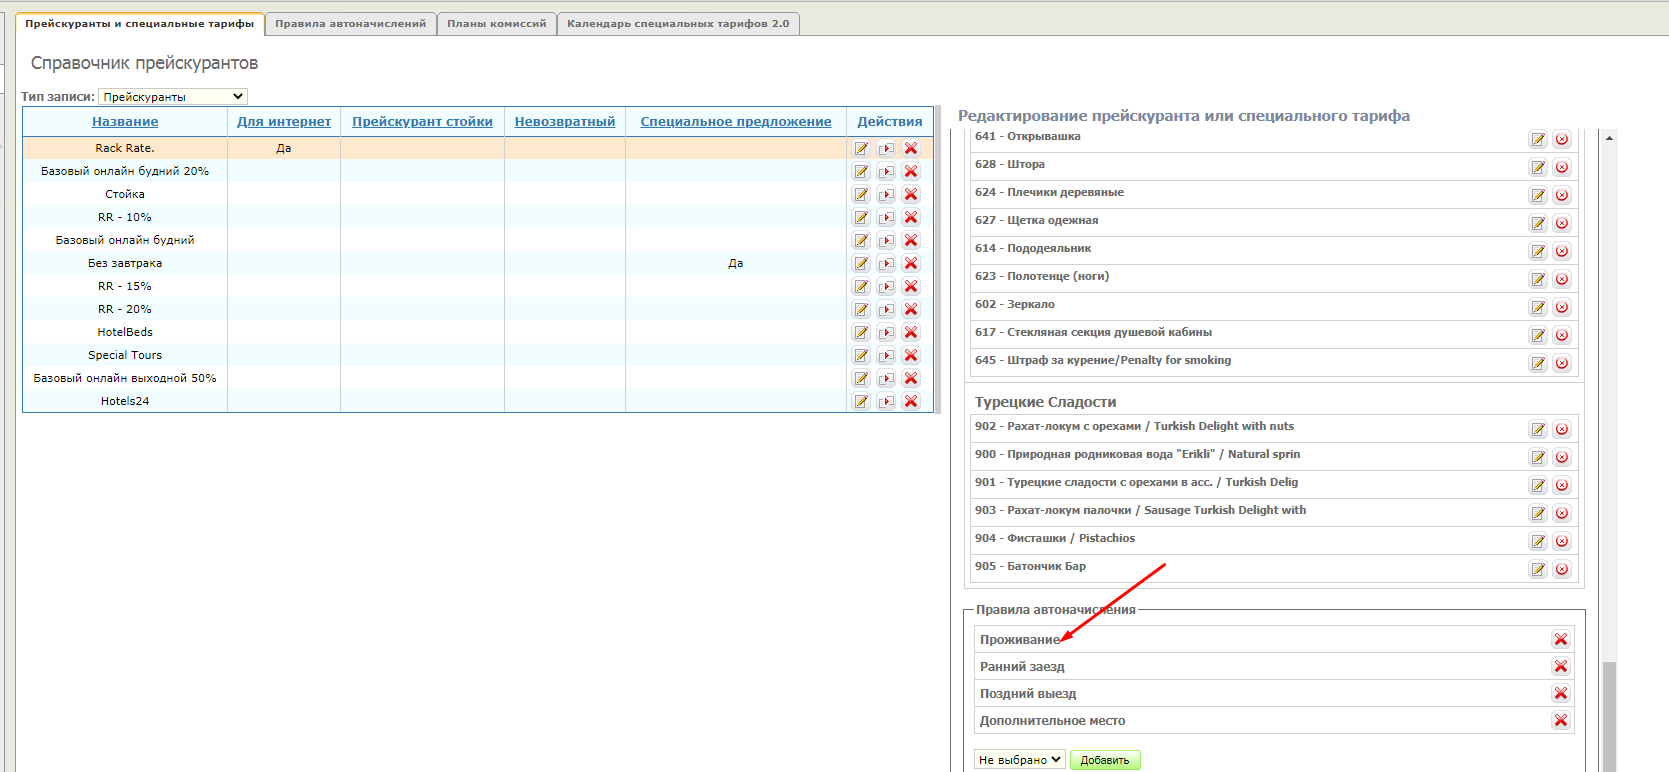Click the copy icon for Special Tours
This screenshot has height=772, width=1669.
pyautogui.click(x=886, y=355)
